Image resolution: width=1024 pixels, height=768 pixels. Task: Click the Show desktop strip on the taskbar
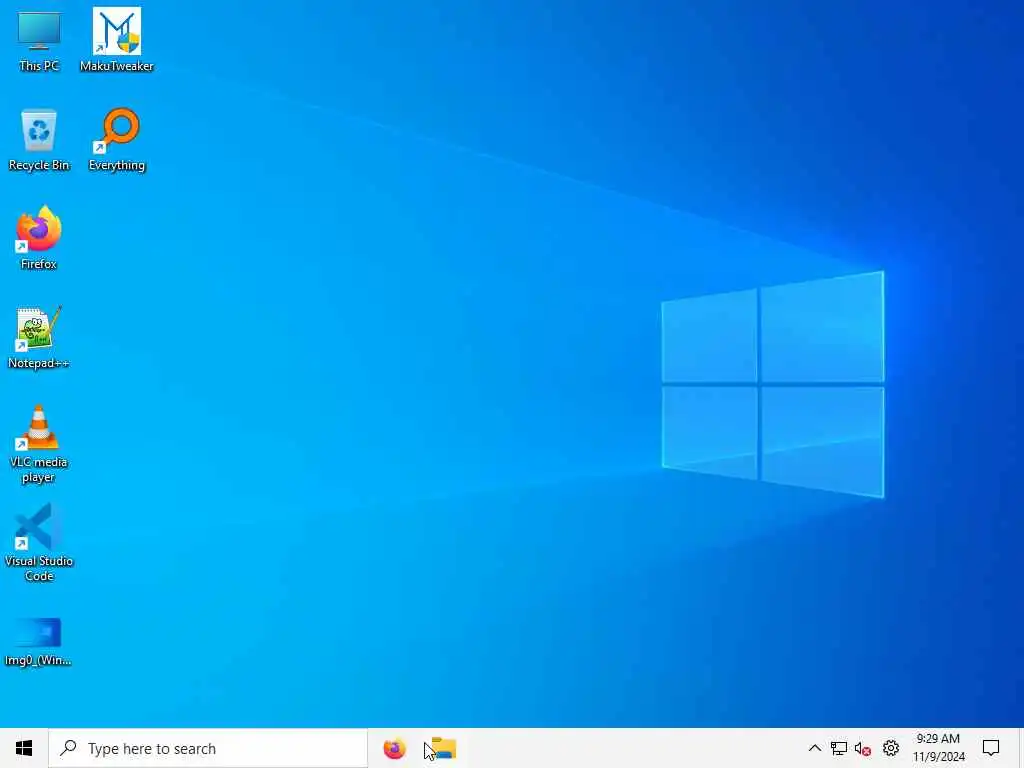[x=1021, y=748]
